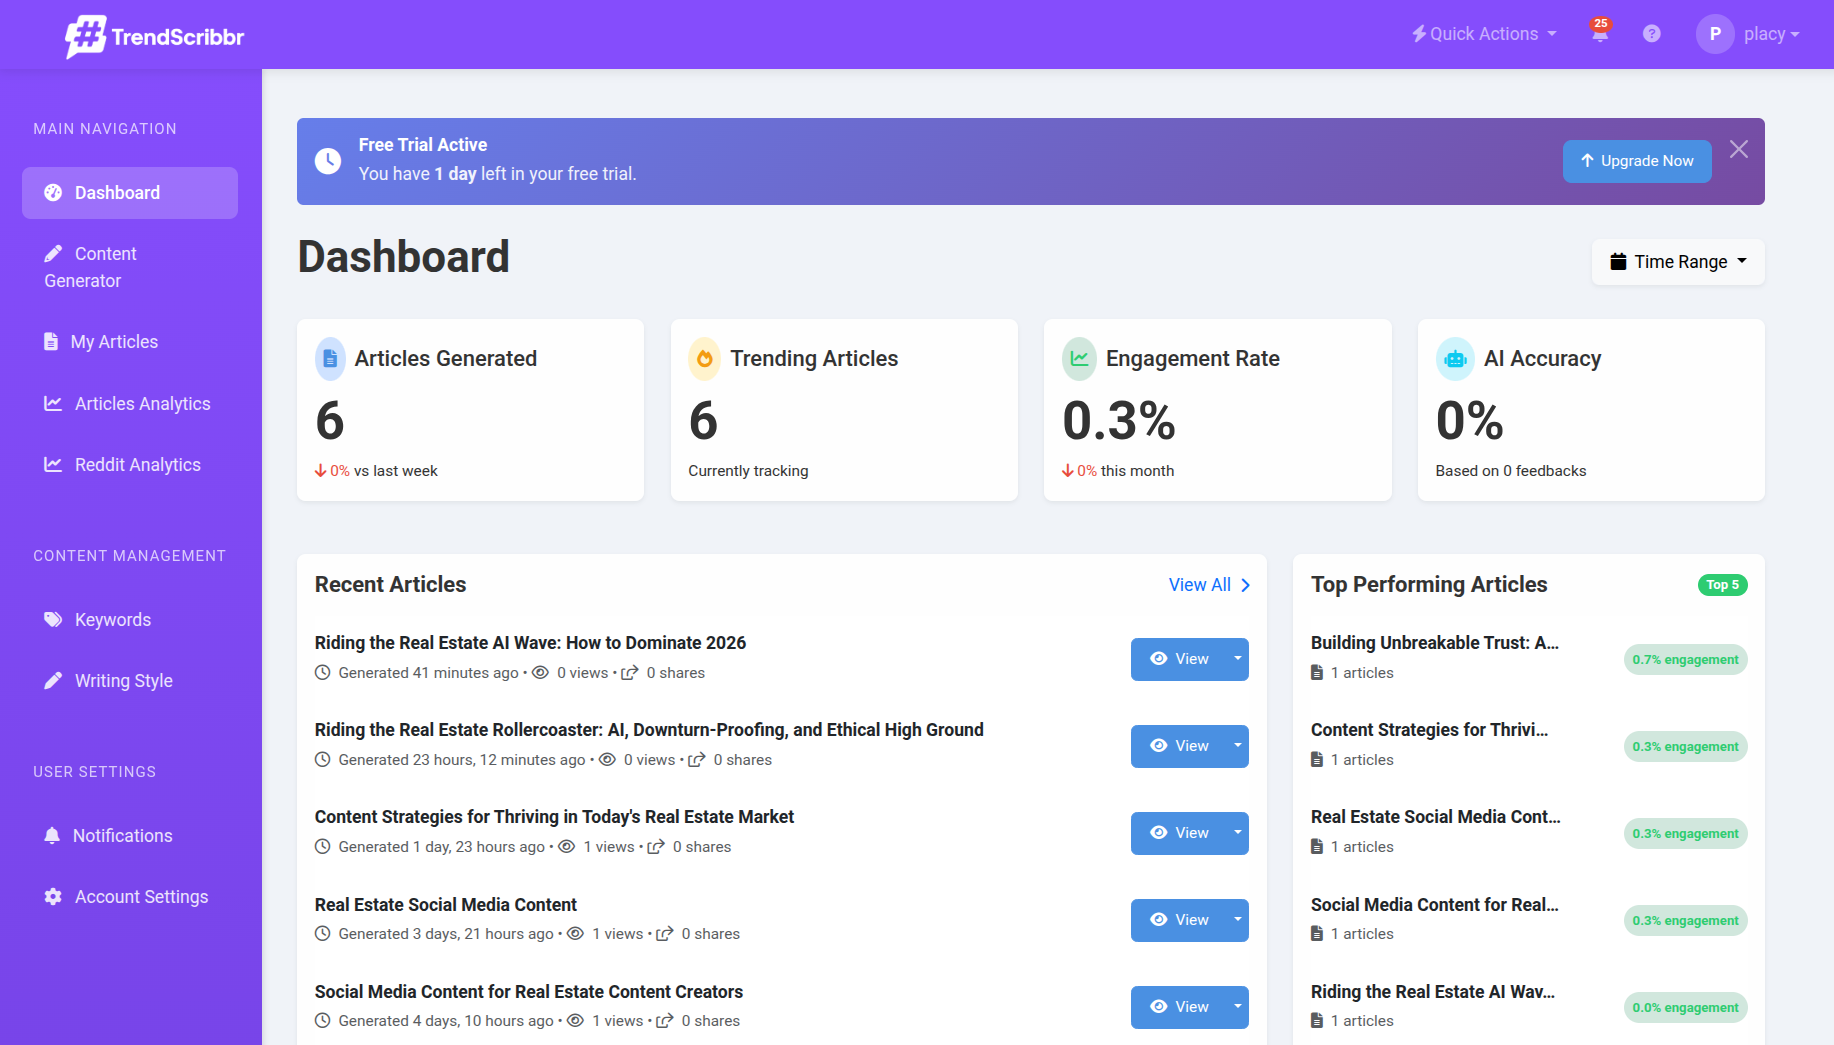This screenshot has height=1045, width=1834.
Task: Click the help question mark icon
Action: tap(1652, 34)
